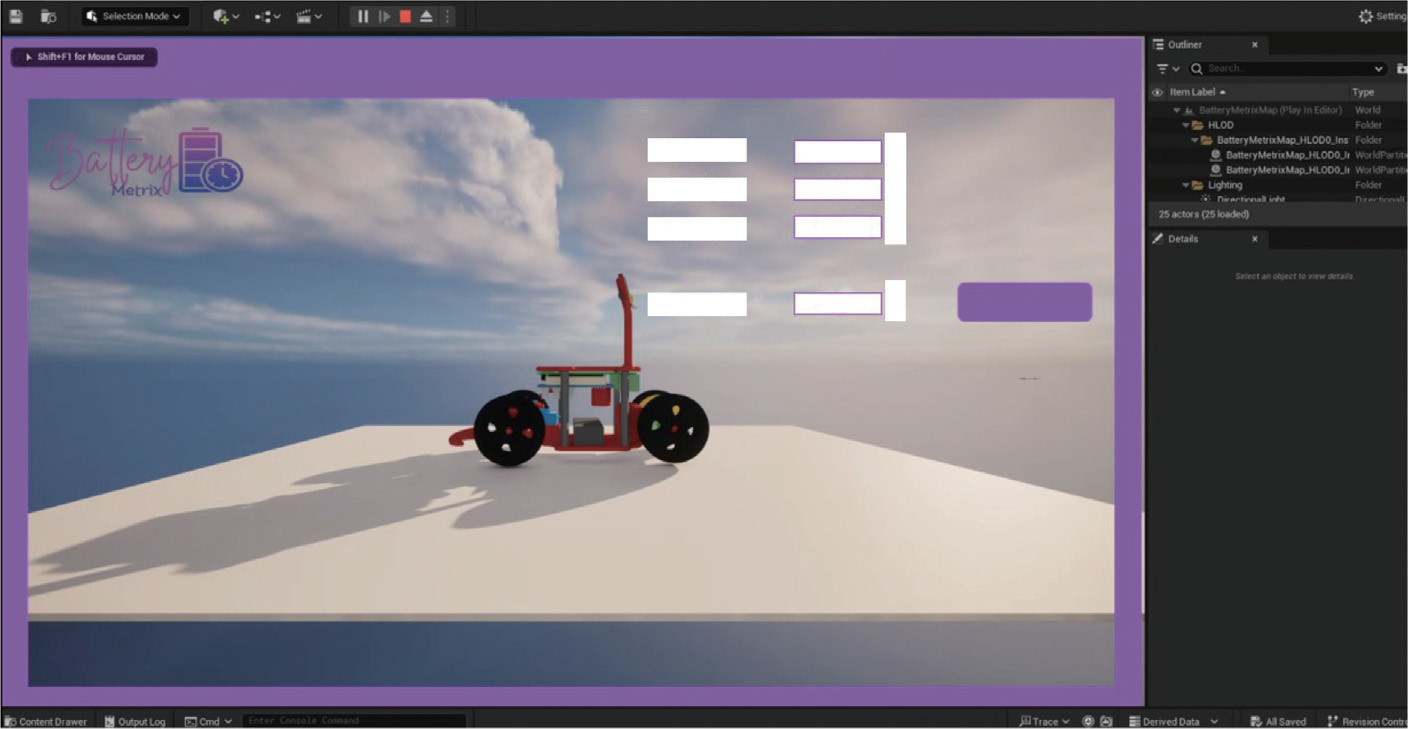Click the Battery Metrix logo
1408x729 pixels.
[x=146, y=161]
